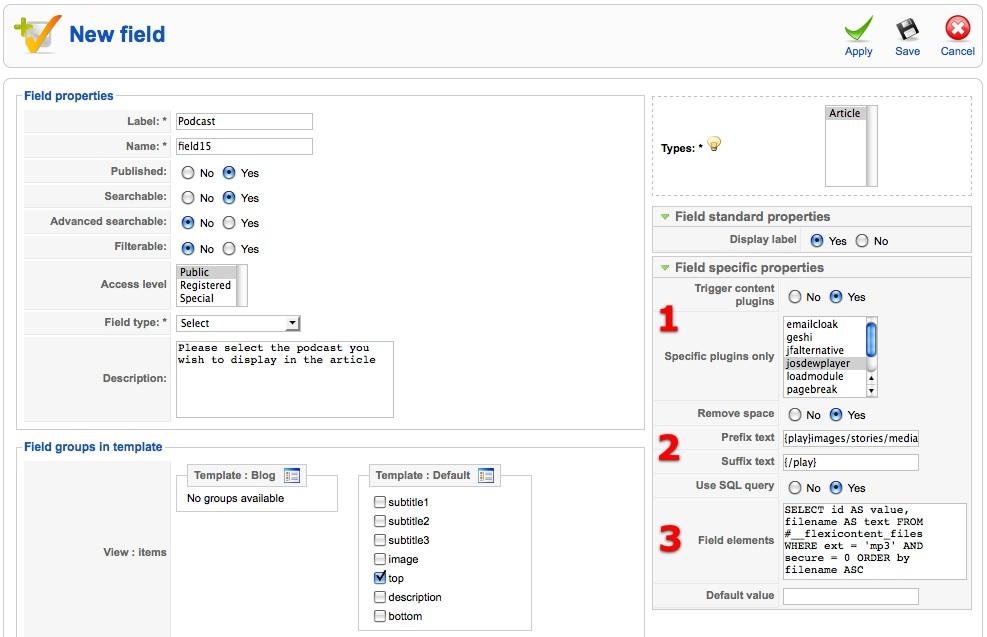Click into the Default value text field
Viewport: 987px width, 637px height.
click(x=850, y=596)
